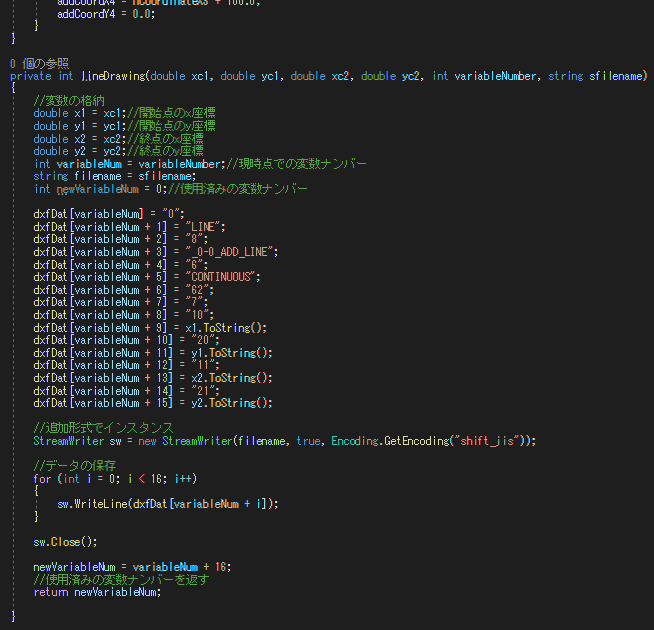This screenshot has height=630, width=654.
Task: Click the comment "//変数の格納"
Action: pyautogui.click(x=69, y=101)
